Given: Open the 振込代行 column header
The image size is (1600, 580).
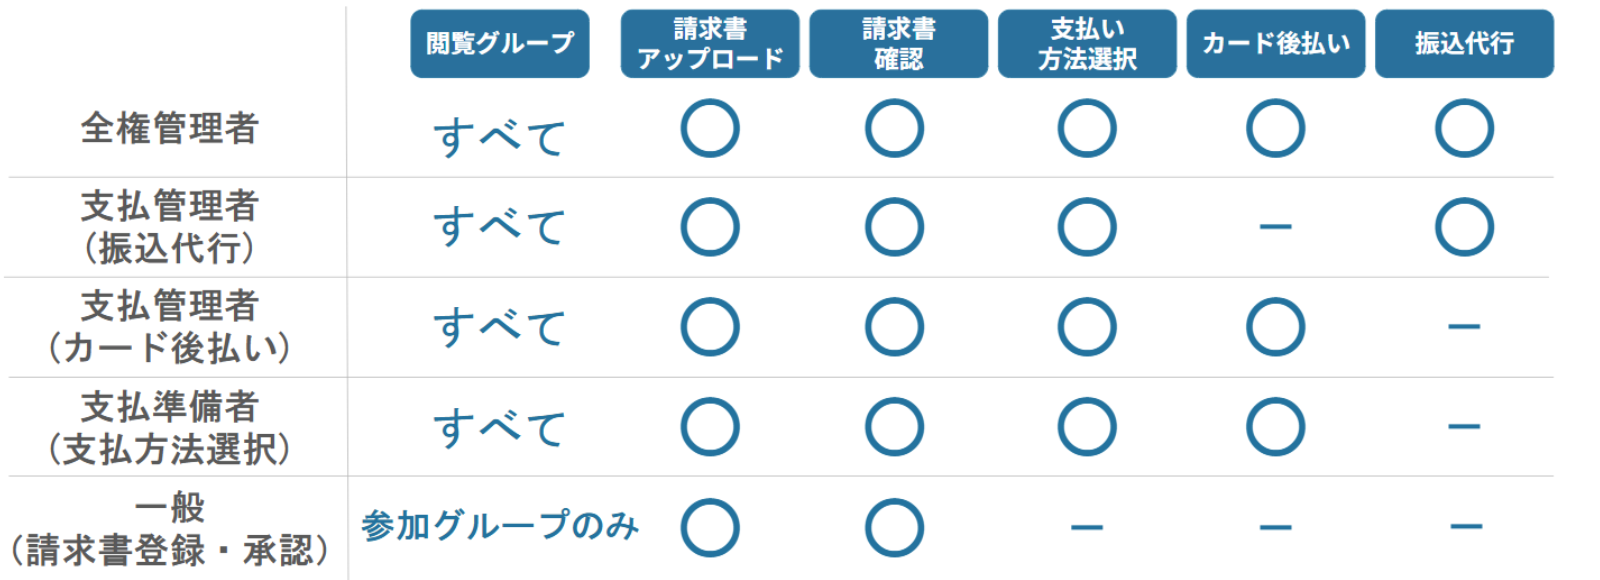Looking at the screenshot, I should 1464,44.
